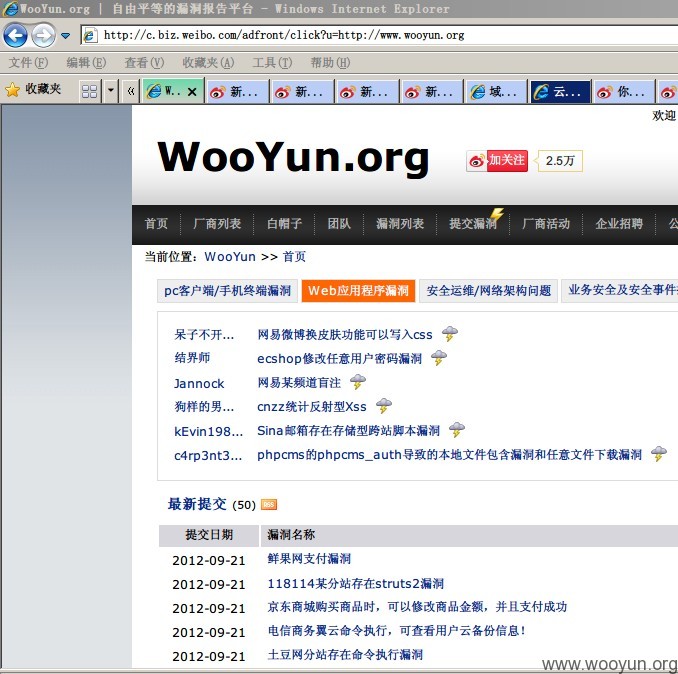678x674 pixels.
Task: Open the 编辑(E) menu
Action: pos(86,63)
